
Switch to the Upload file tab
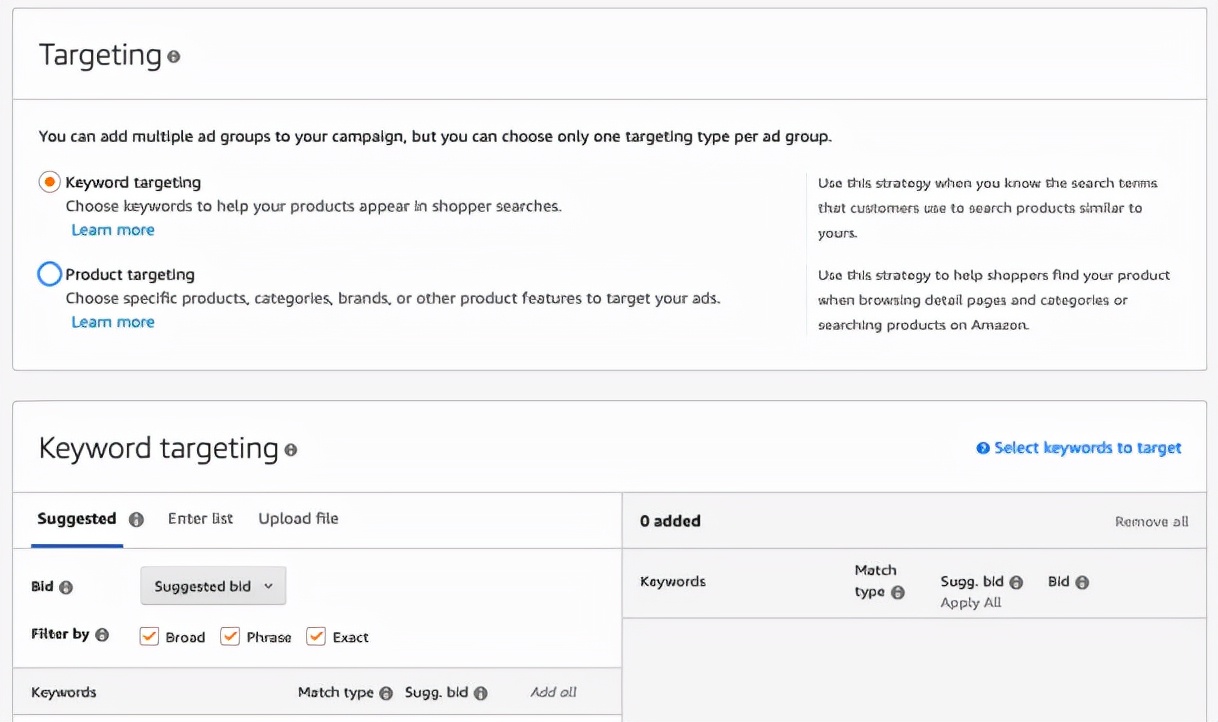point(298,518)
